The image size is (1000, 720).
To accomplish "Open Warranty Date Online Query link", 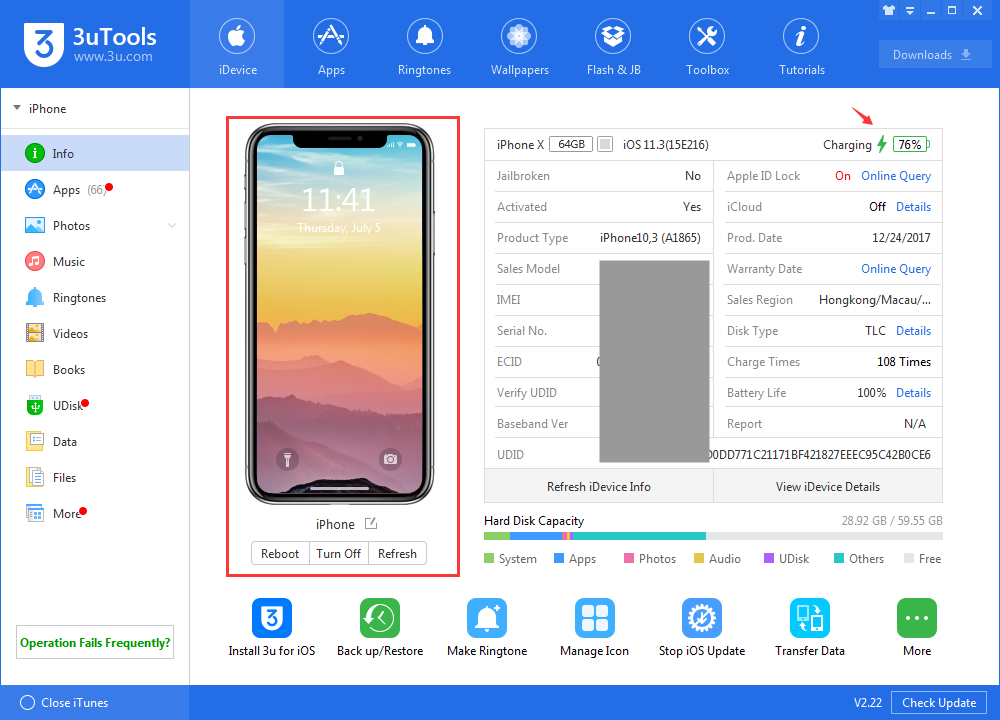I will tap(895, 269).
